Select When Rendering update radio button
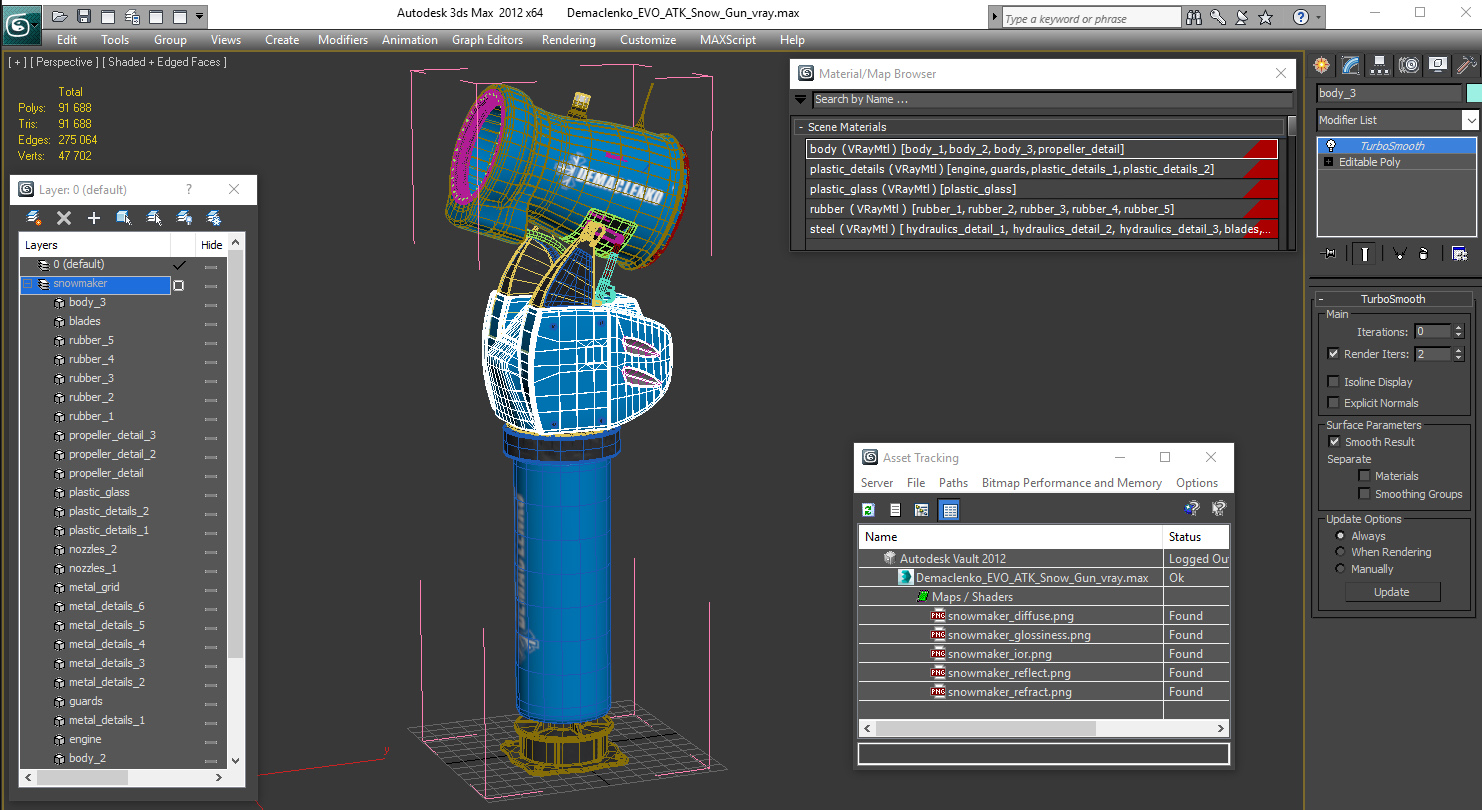The width and height of the screenshot is (1482, 810). coord(1340,552)
